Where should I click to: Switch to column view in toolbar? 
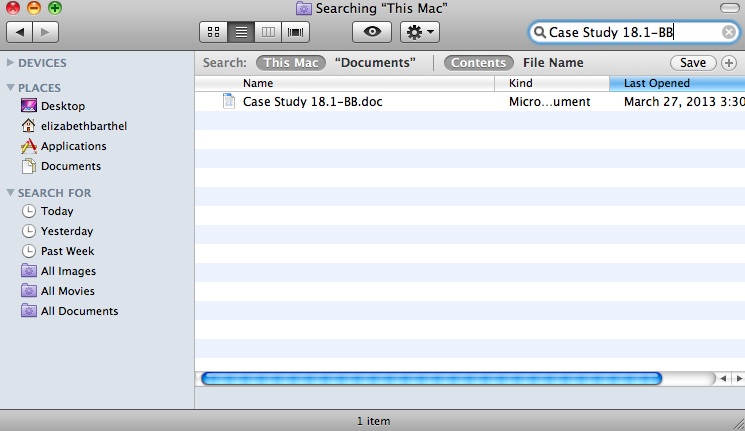point(268,32)
